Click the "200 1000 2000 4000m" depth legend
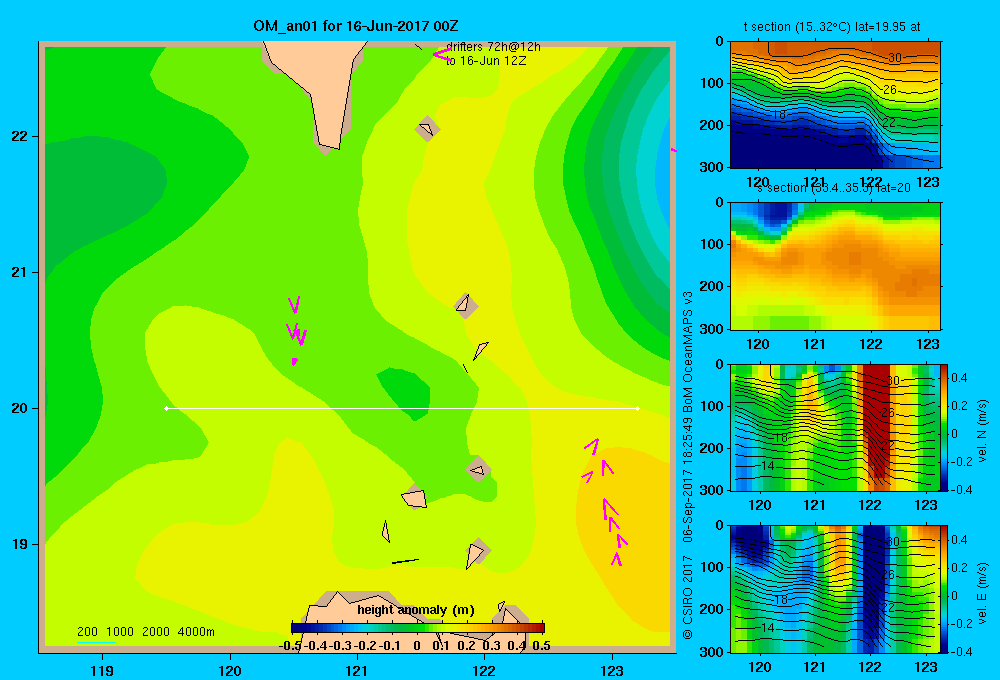The width and height of the screenshot is (1000, 680). [145, 632]
